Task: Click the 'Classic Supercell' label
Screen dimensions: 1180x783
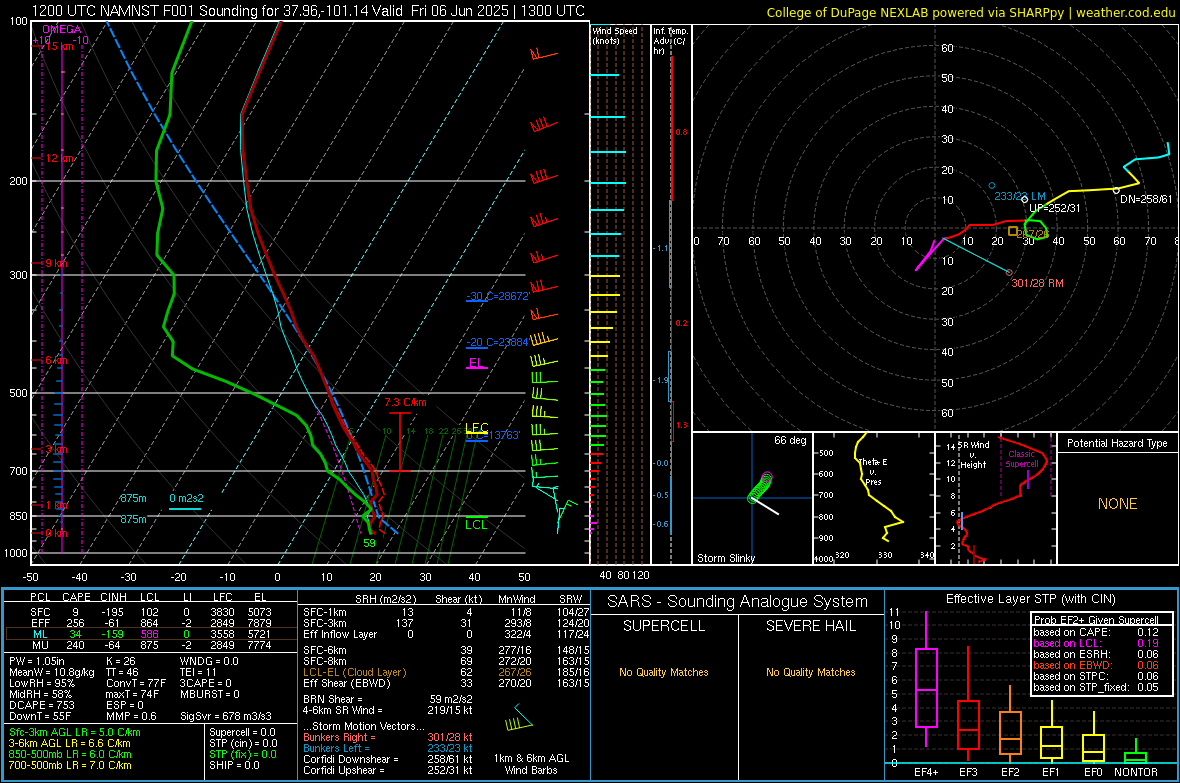Action: point(1021,459)
